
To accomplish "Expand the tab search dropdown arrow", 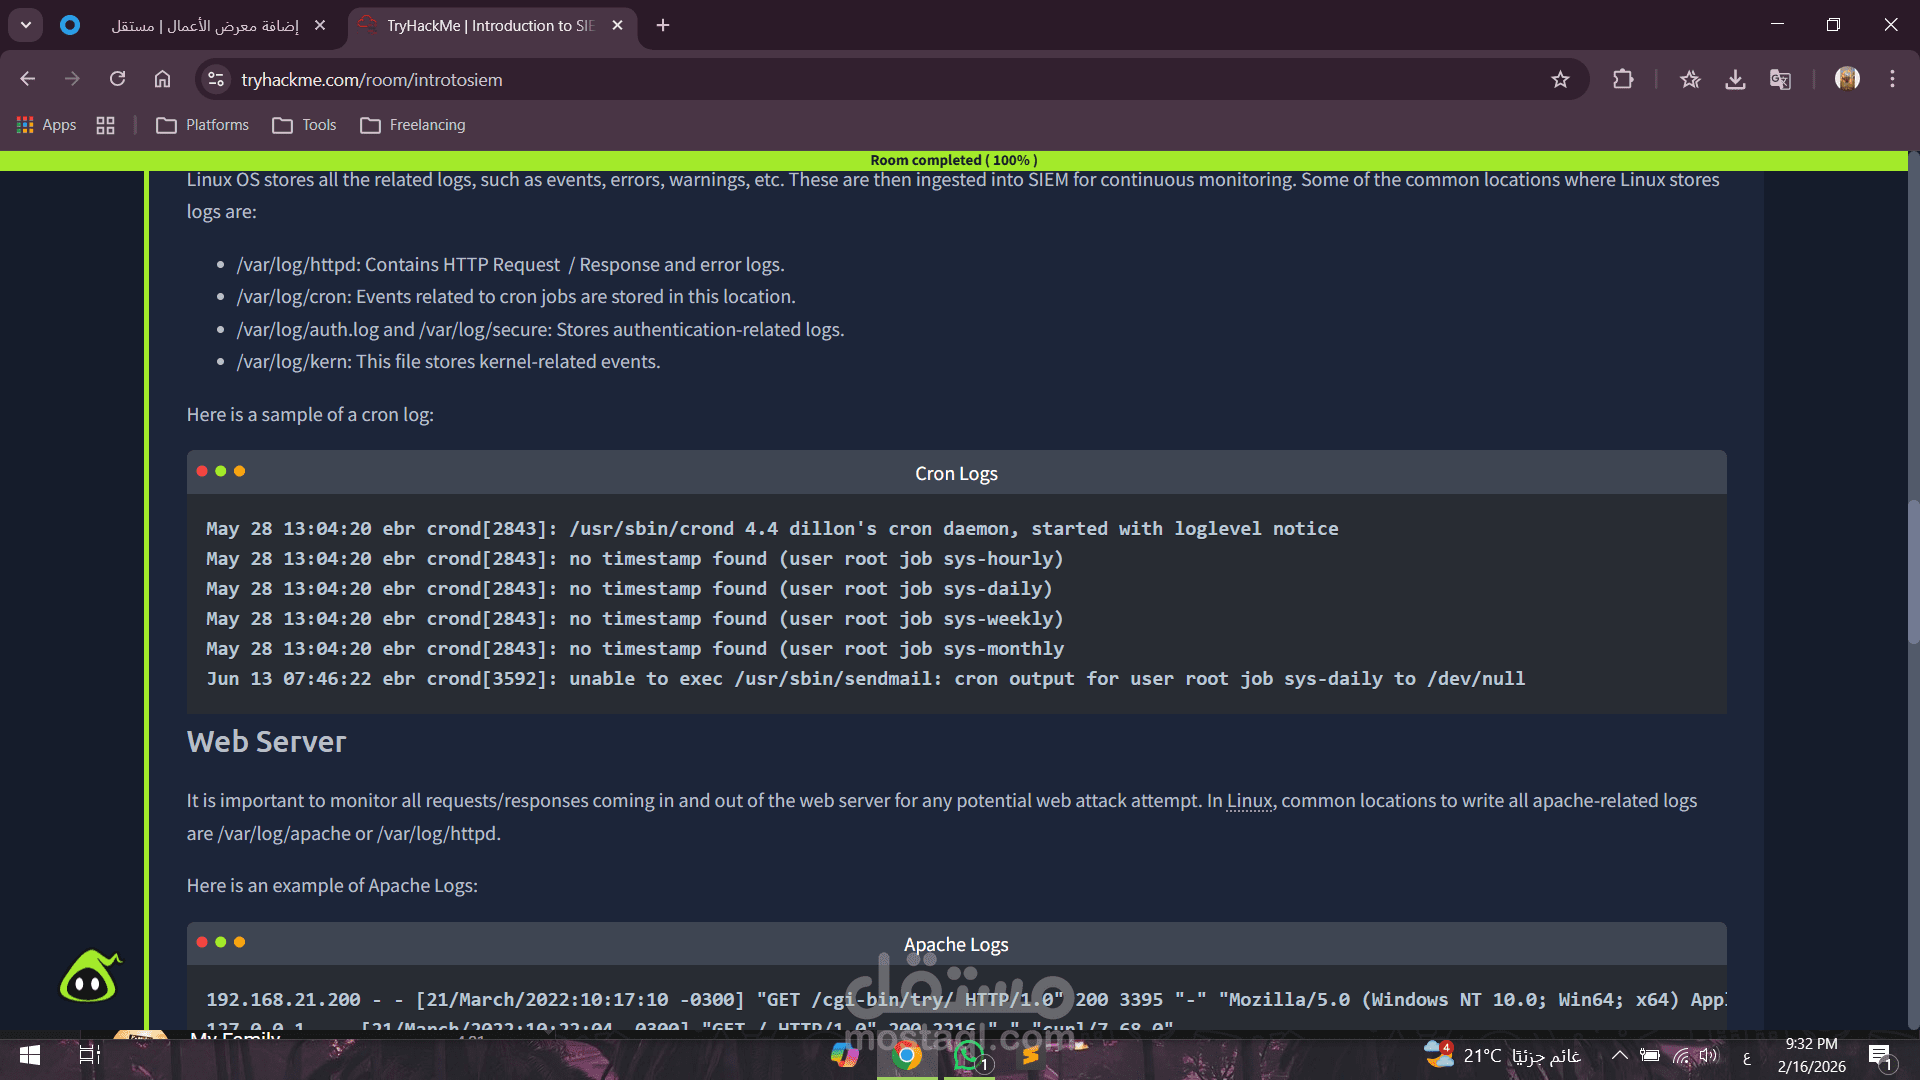I will (x=25, y=25).
